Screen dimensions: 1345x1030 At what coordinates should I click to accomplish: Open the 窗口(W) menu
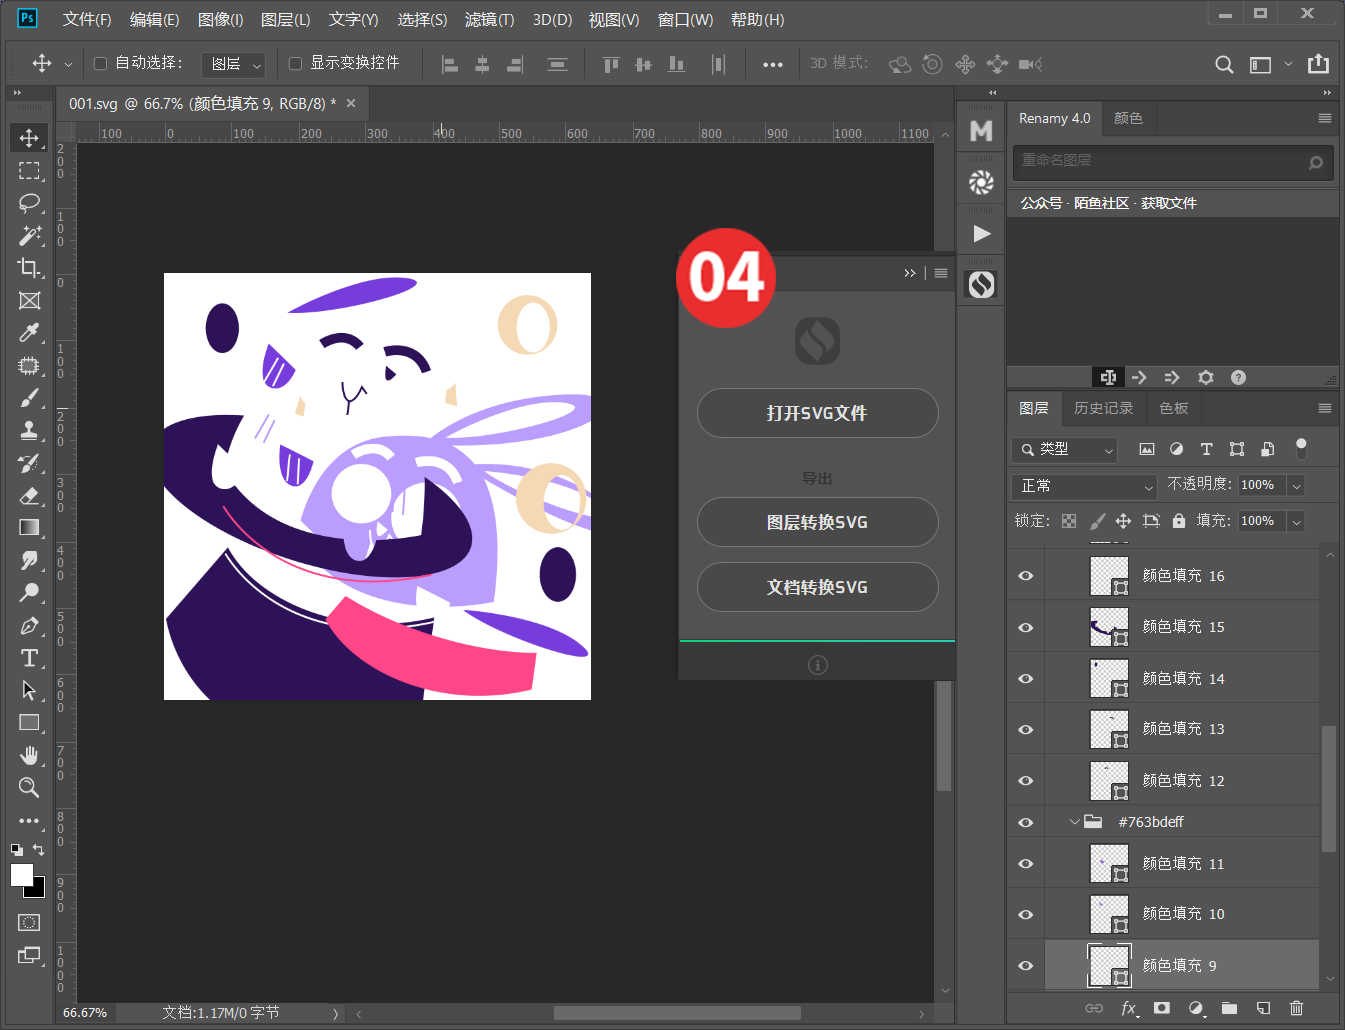pyautogui.click(x=686, y=20)
